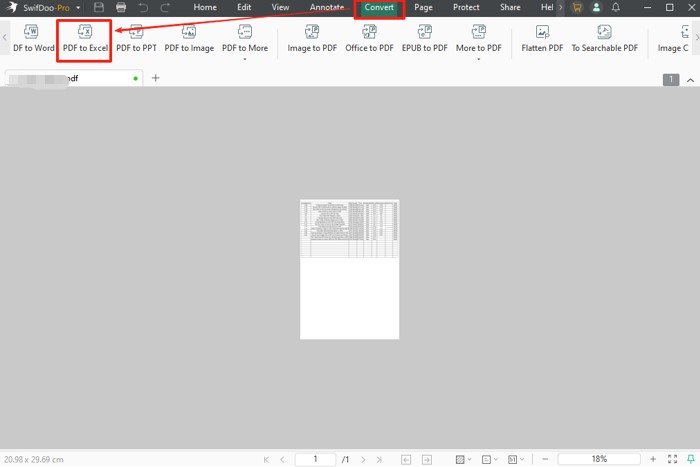The height and width of the screenshot is (467, 700).
Task: Click the page number input field
Action: tap(315, 459)
